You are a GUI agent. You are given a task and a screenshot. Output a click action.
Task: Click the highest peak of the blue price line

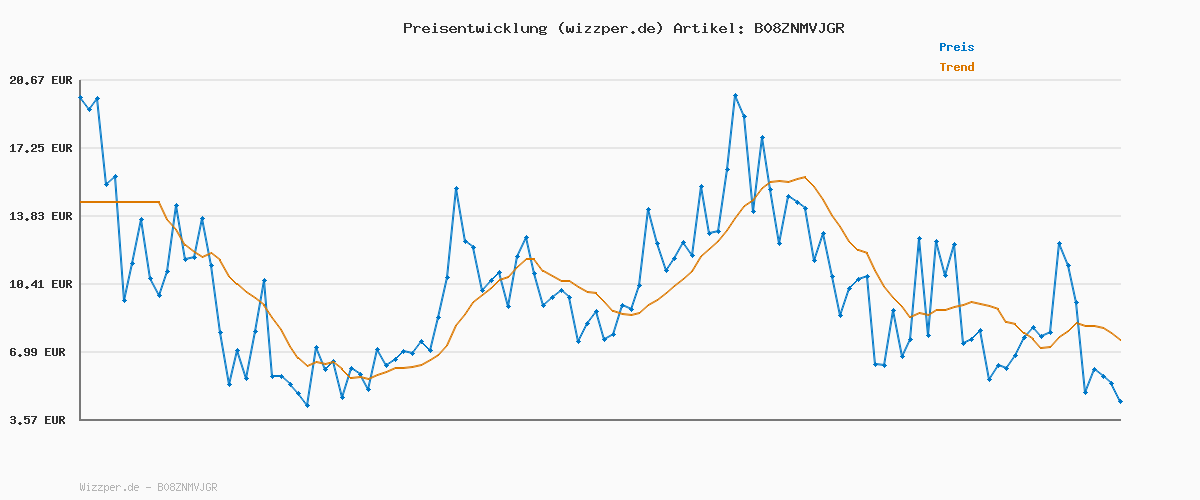[x=735, y=96]
